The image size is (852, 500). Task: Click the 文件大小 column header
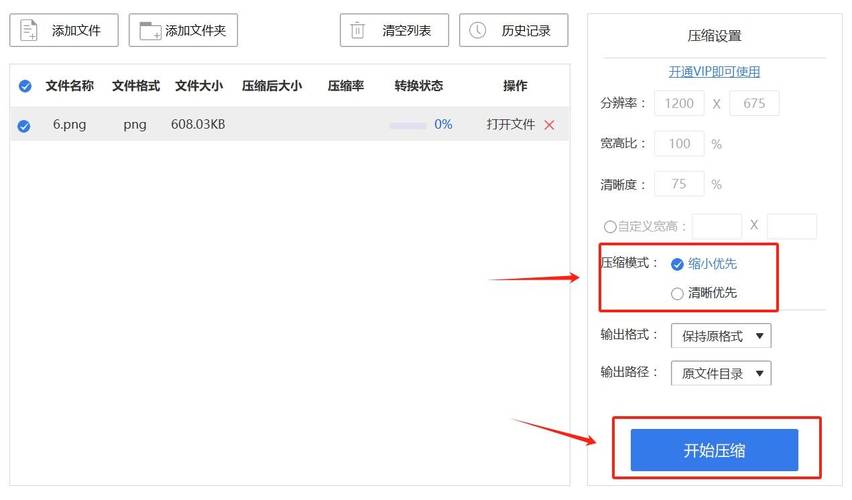pyautogui.click(x=199, y=86)
